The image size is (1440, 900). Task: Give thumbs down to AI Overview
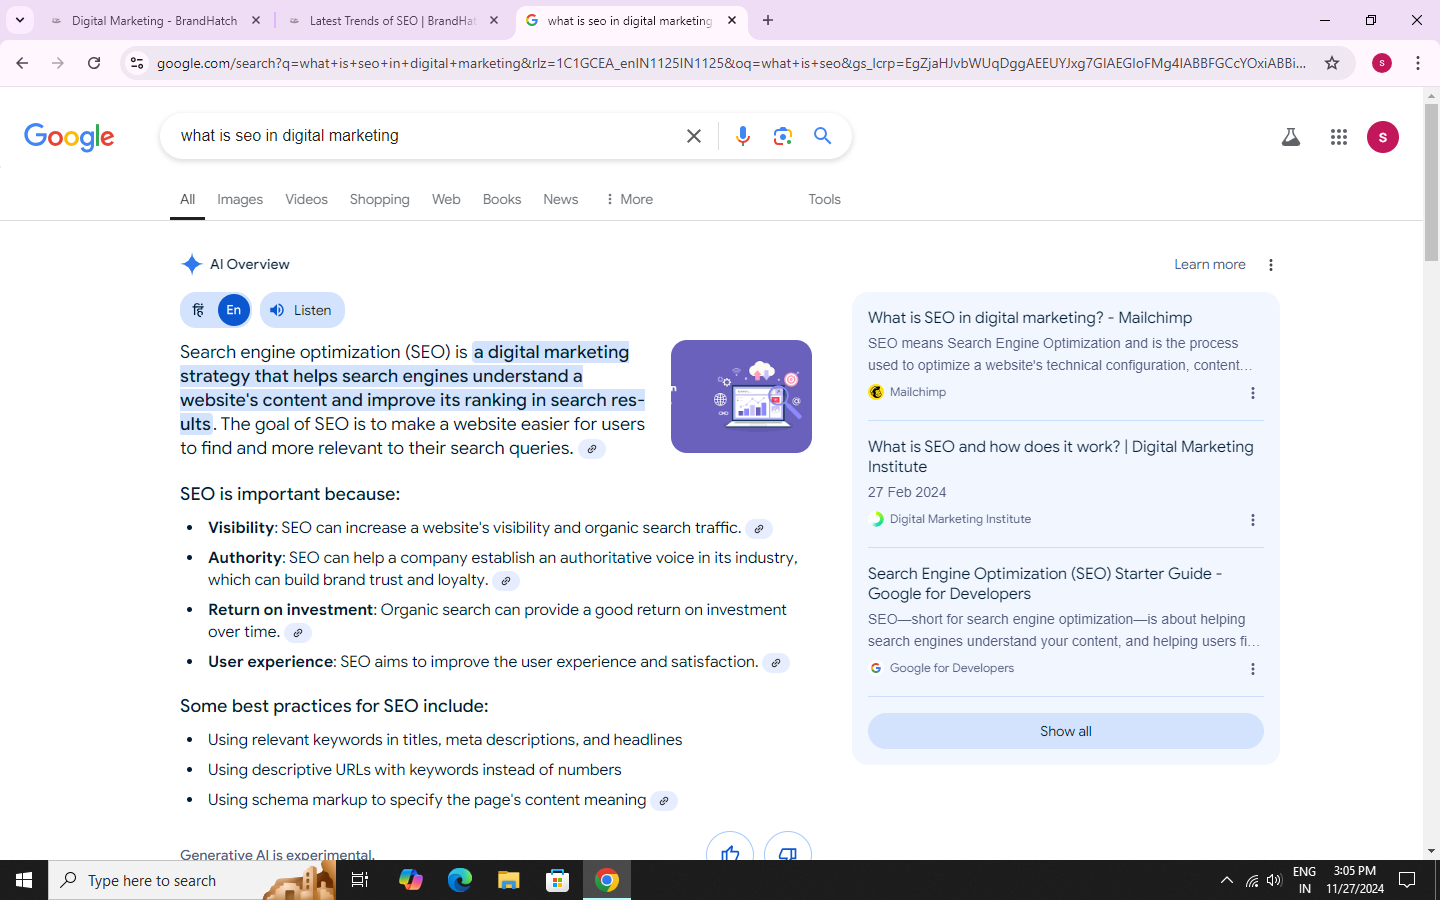(x=788, y=849)
